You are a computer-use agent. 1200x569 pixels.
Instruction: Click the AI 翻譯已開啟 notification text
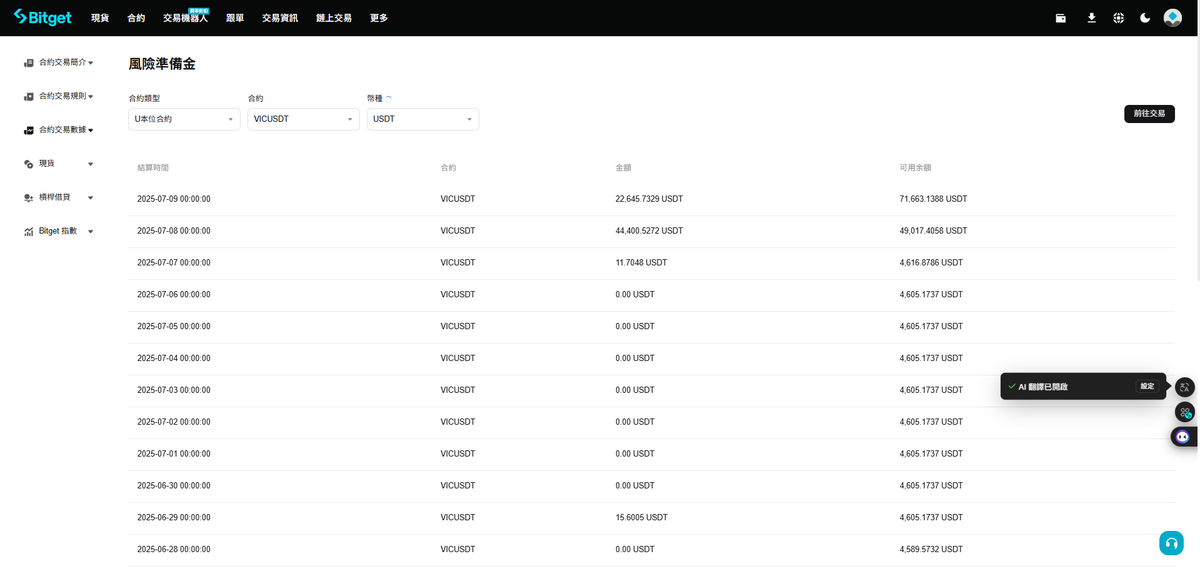point(1043,386)
